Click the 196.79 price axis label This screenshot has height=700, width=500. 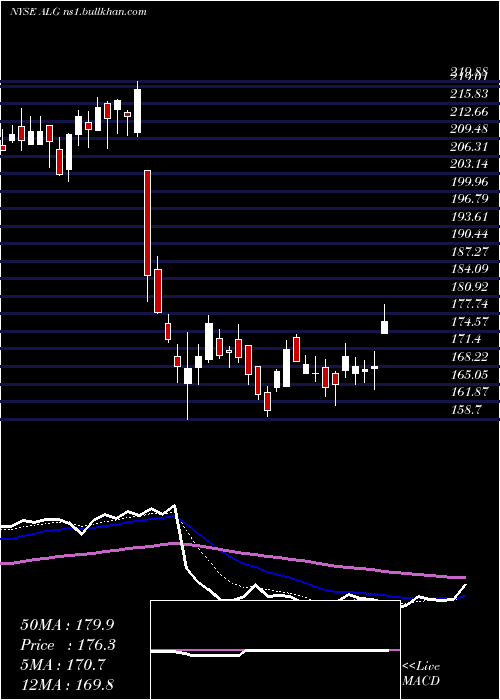[469, 199]
